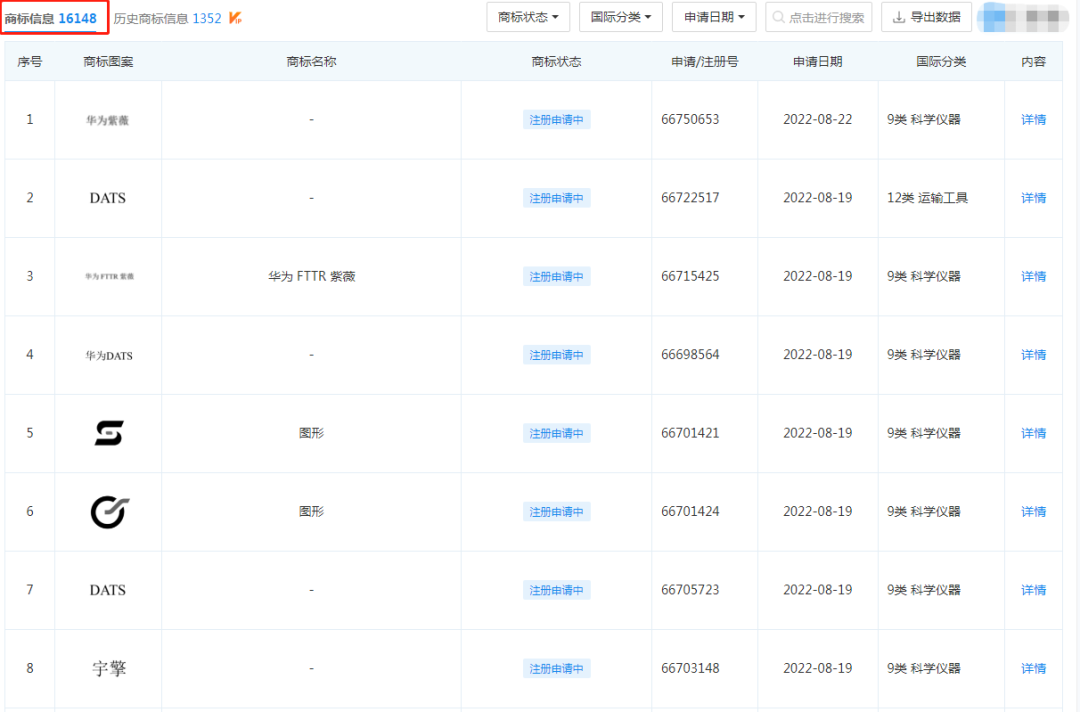Select 图形 name in row 6
The height and width of the screenshot is (712, 1080).
pyautogui.click(x=311, y=512)
